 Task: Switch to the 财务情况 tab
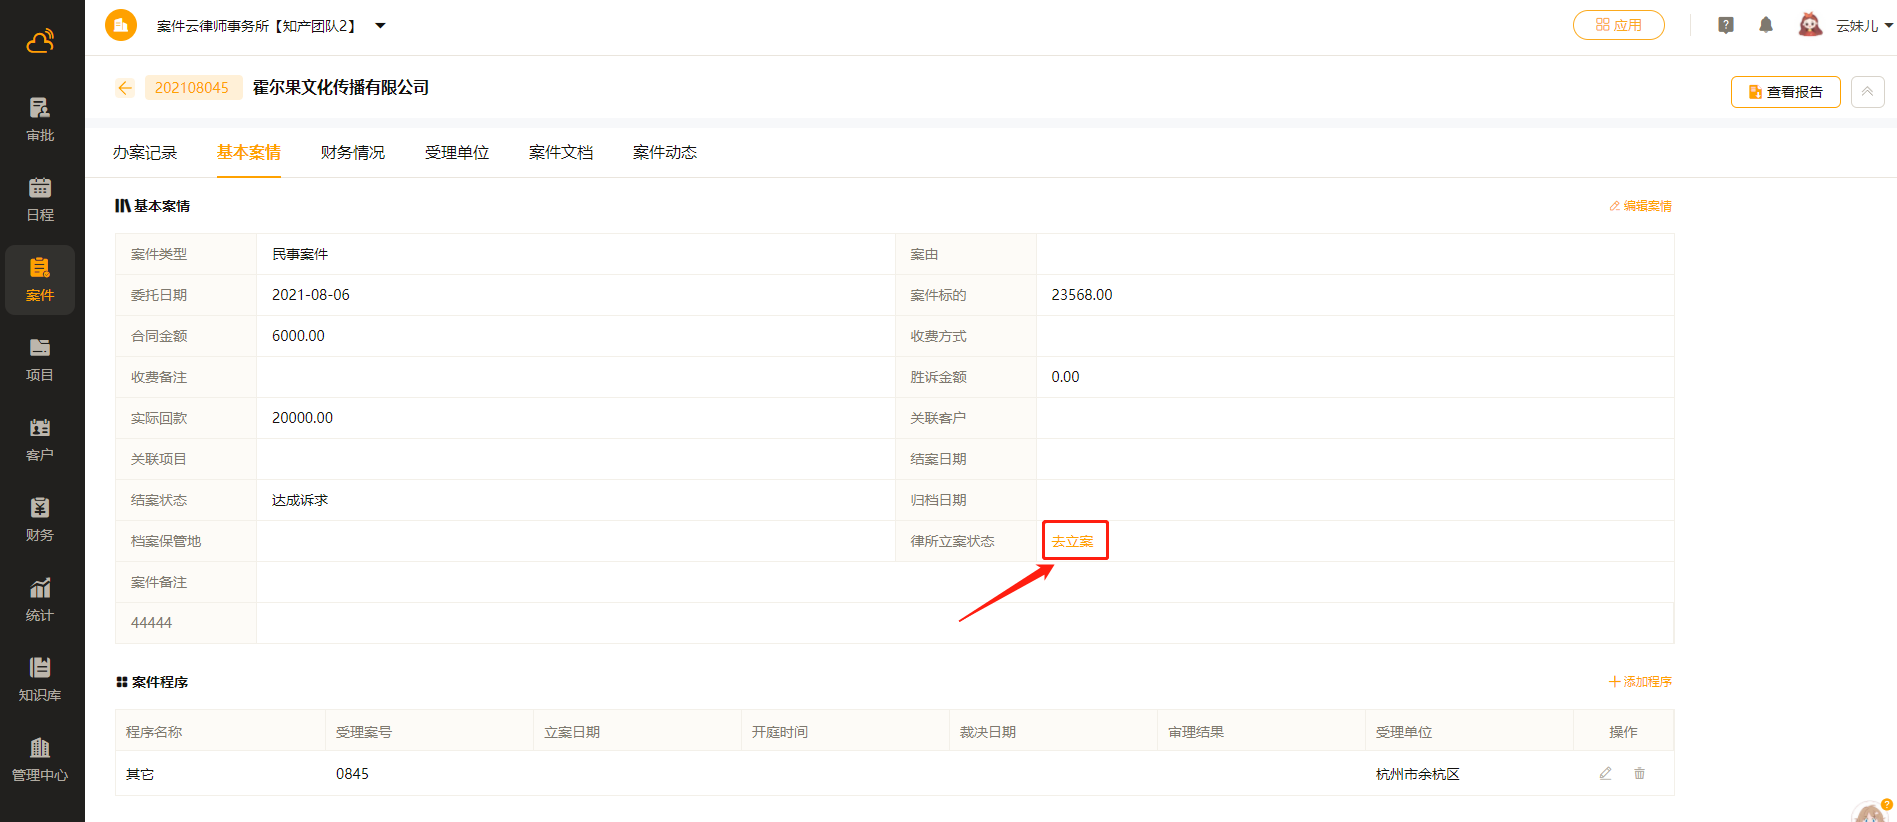point(352,152)
